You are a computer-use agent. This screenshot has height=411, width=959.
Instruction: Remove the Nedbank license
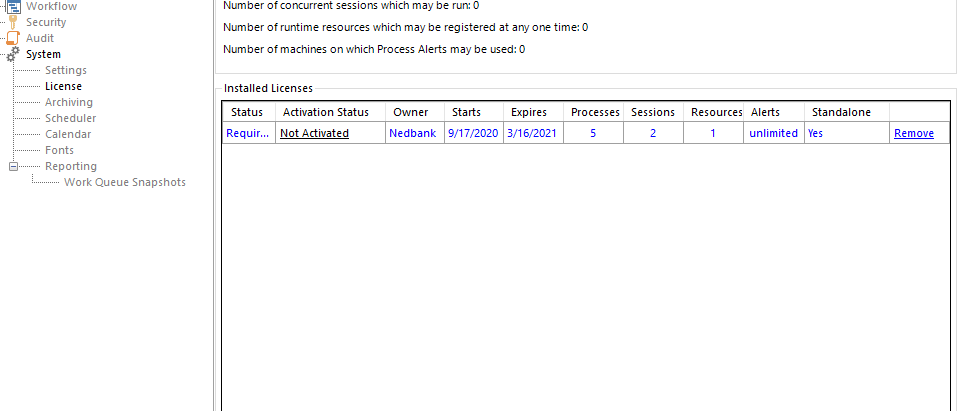point(914,133)
